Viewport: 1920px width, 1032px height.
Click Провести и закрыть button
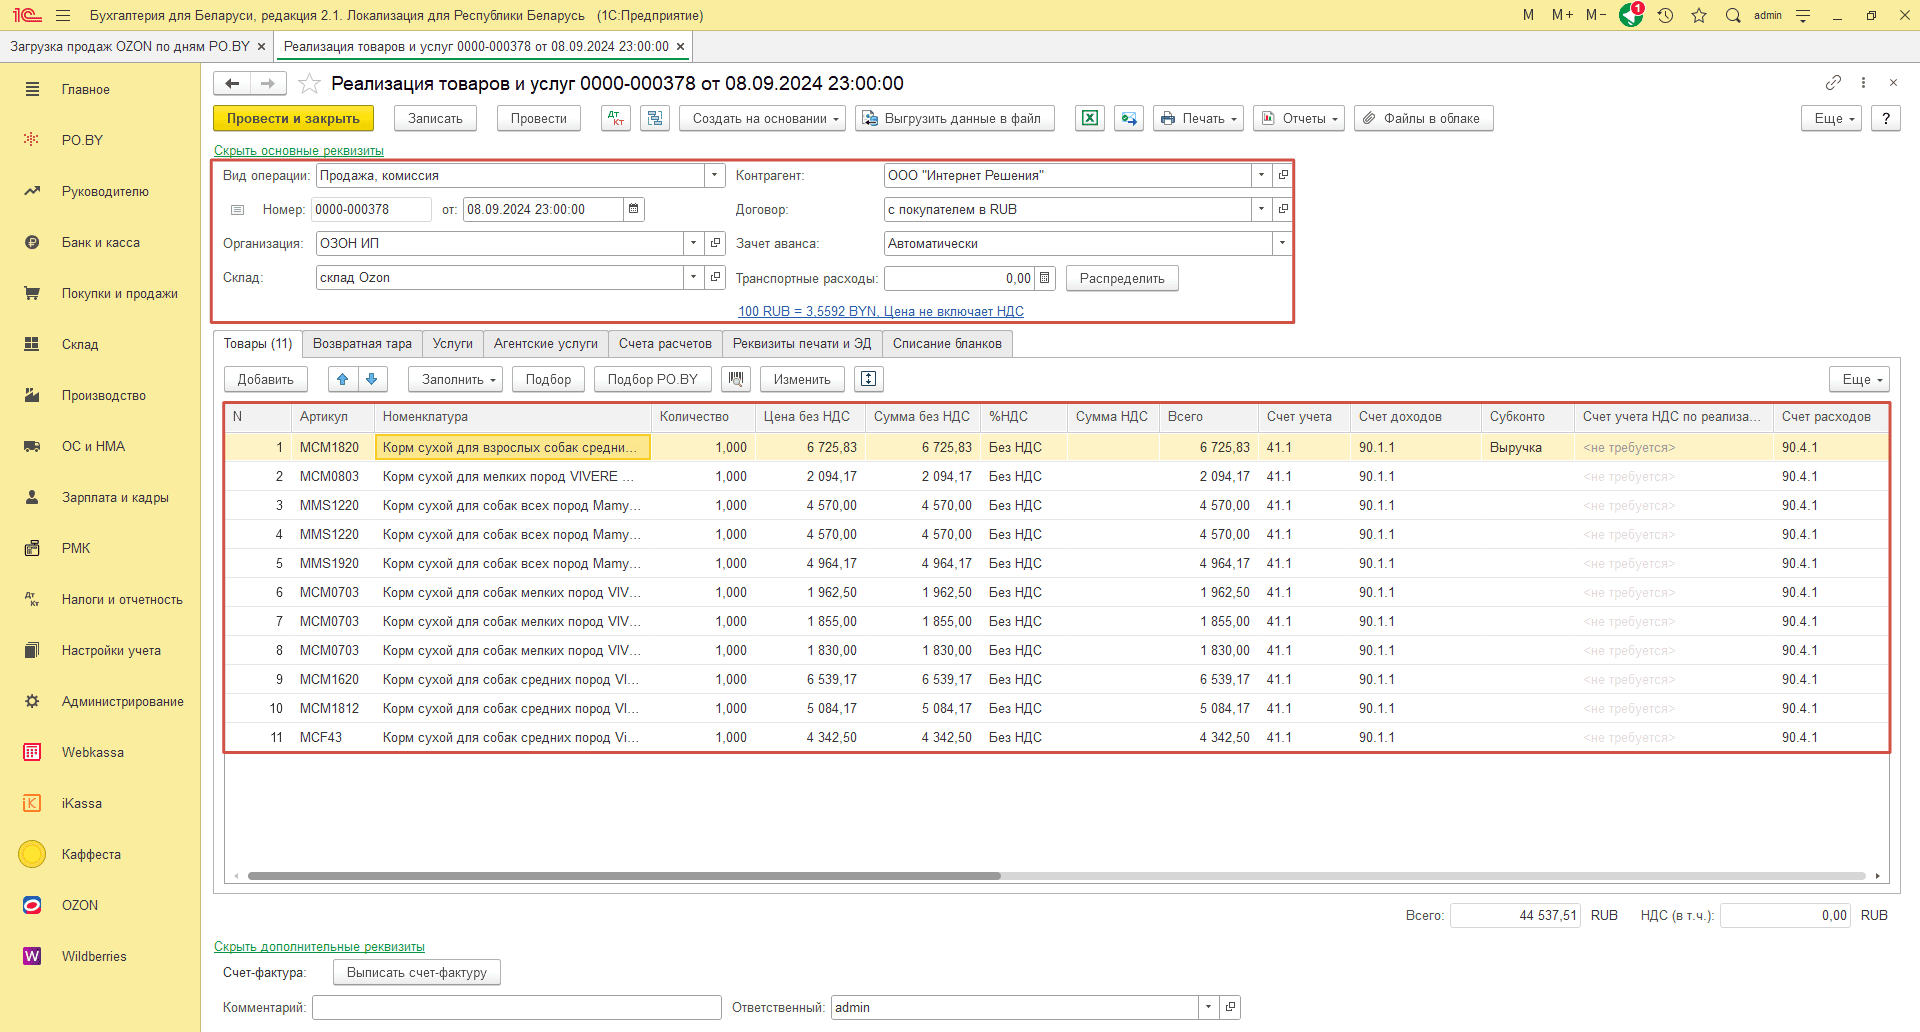point(293,118)
